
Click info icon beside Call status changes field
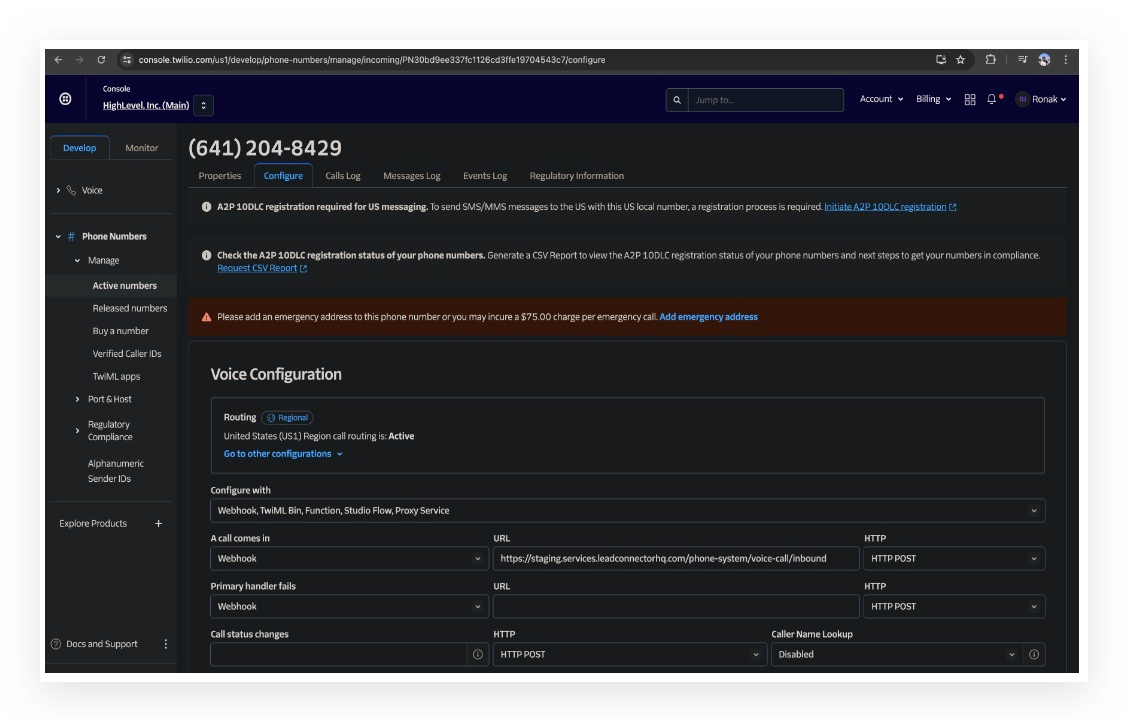tap(478, 654)
